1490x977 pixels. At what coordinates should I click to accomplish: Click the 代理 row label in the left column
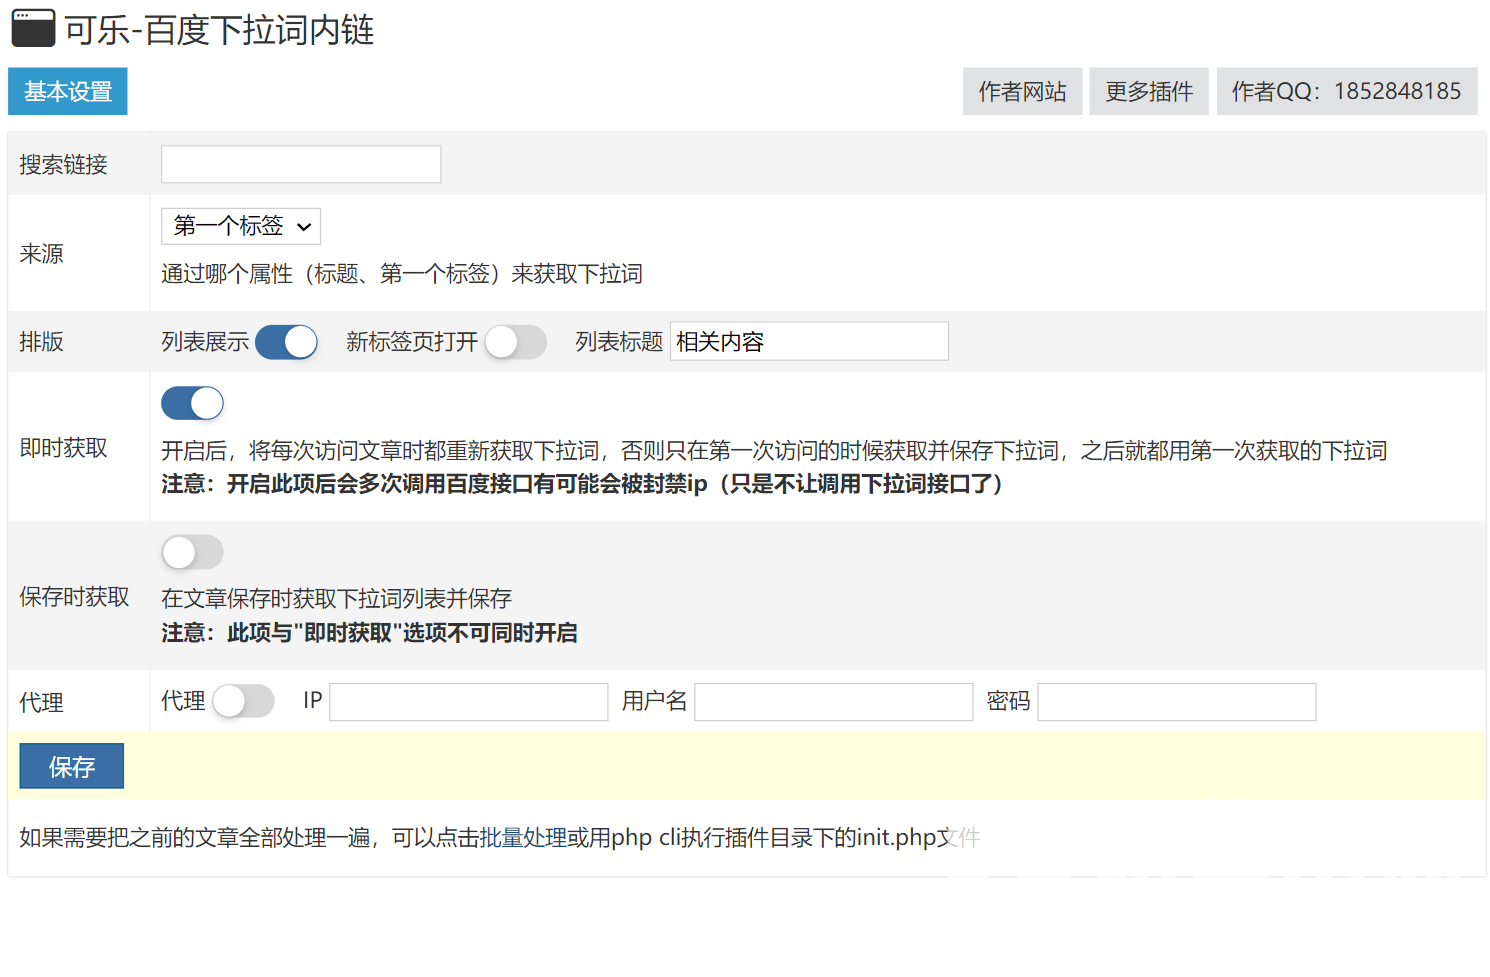click(41, 702)
